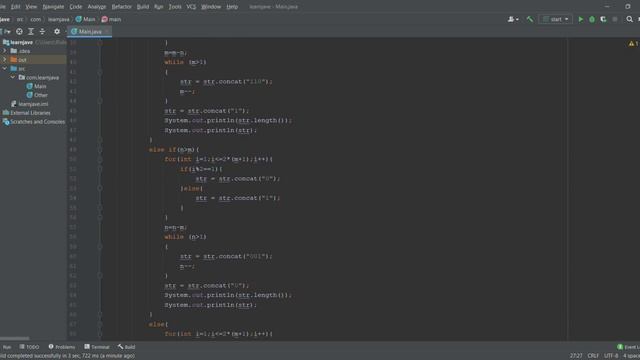Select External Libraries node
The width and height of the screenshot is (640, 360).
click(27, 113)
